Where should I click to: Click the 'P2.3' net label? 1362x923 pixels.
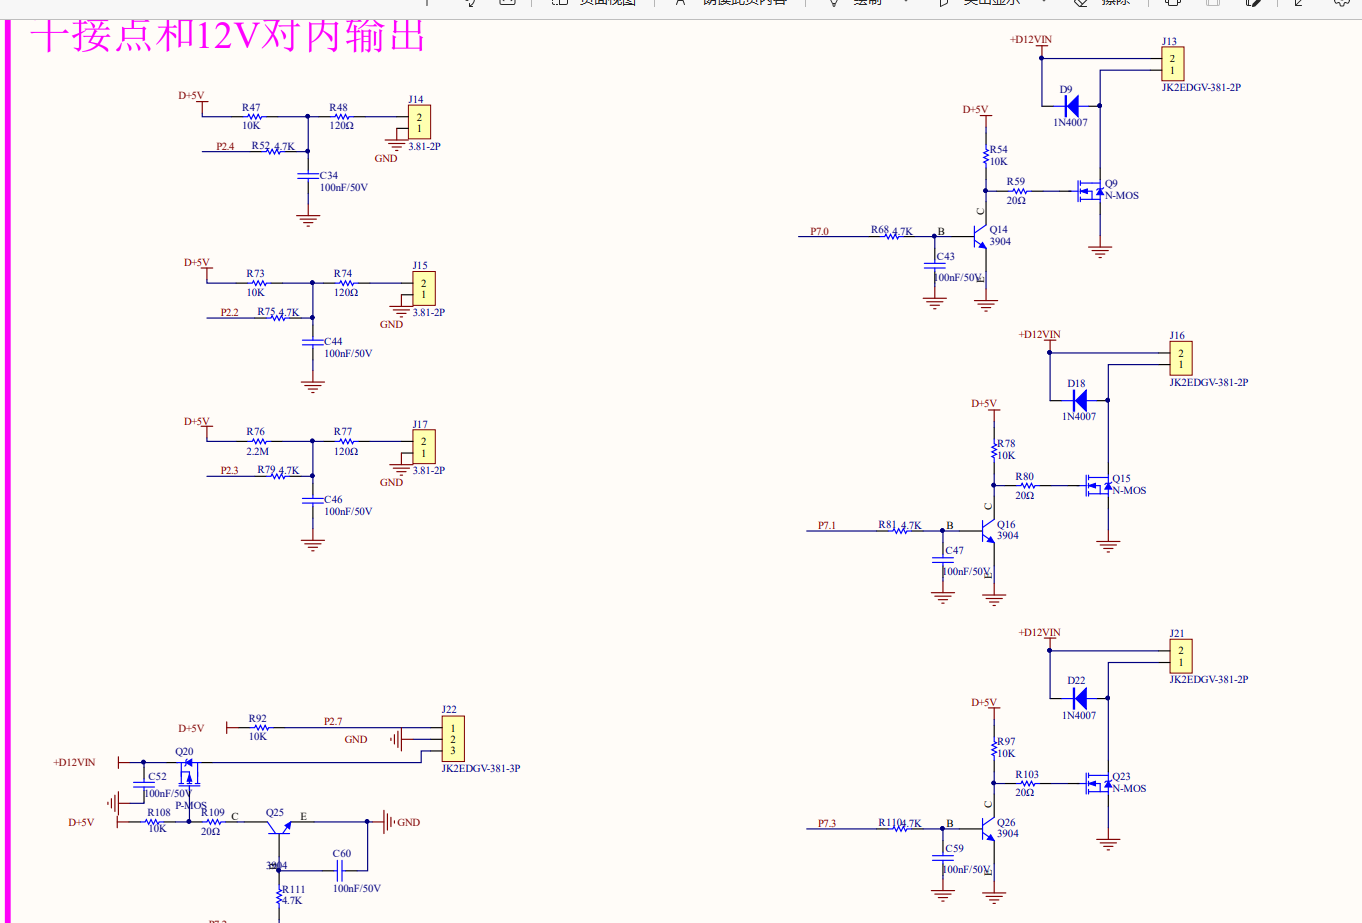(x=230, y=470)
